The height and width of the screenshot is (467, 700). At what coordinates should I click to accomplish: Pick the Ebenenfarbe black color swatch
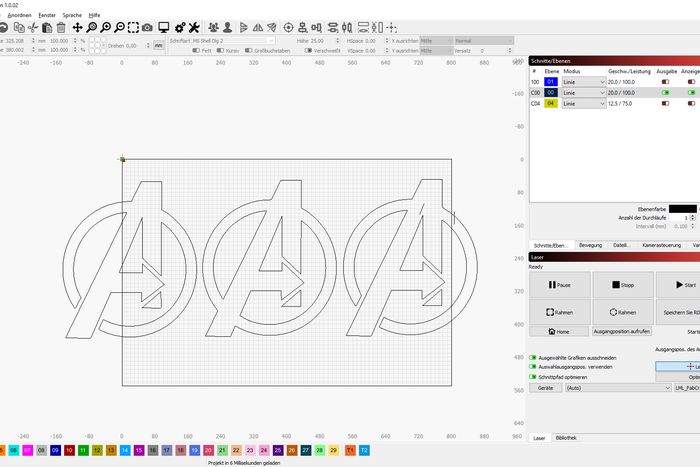(683, 209)
